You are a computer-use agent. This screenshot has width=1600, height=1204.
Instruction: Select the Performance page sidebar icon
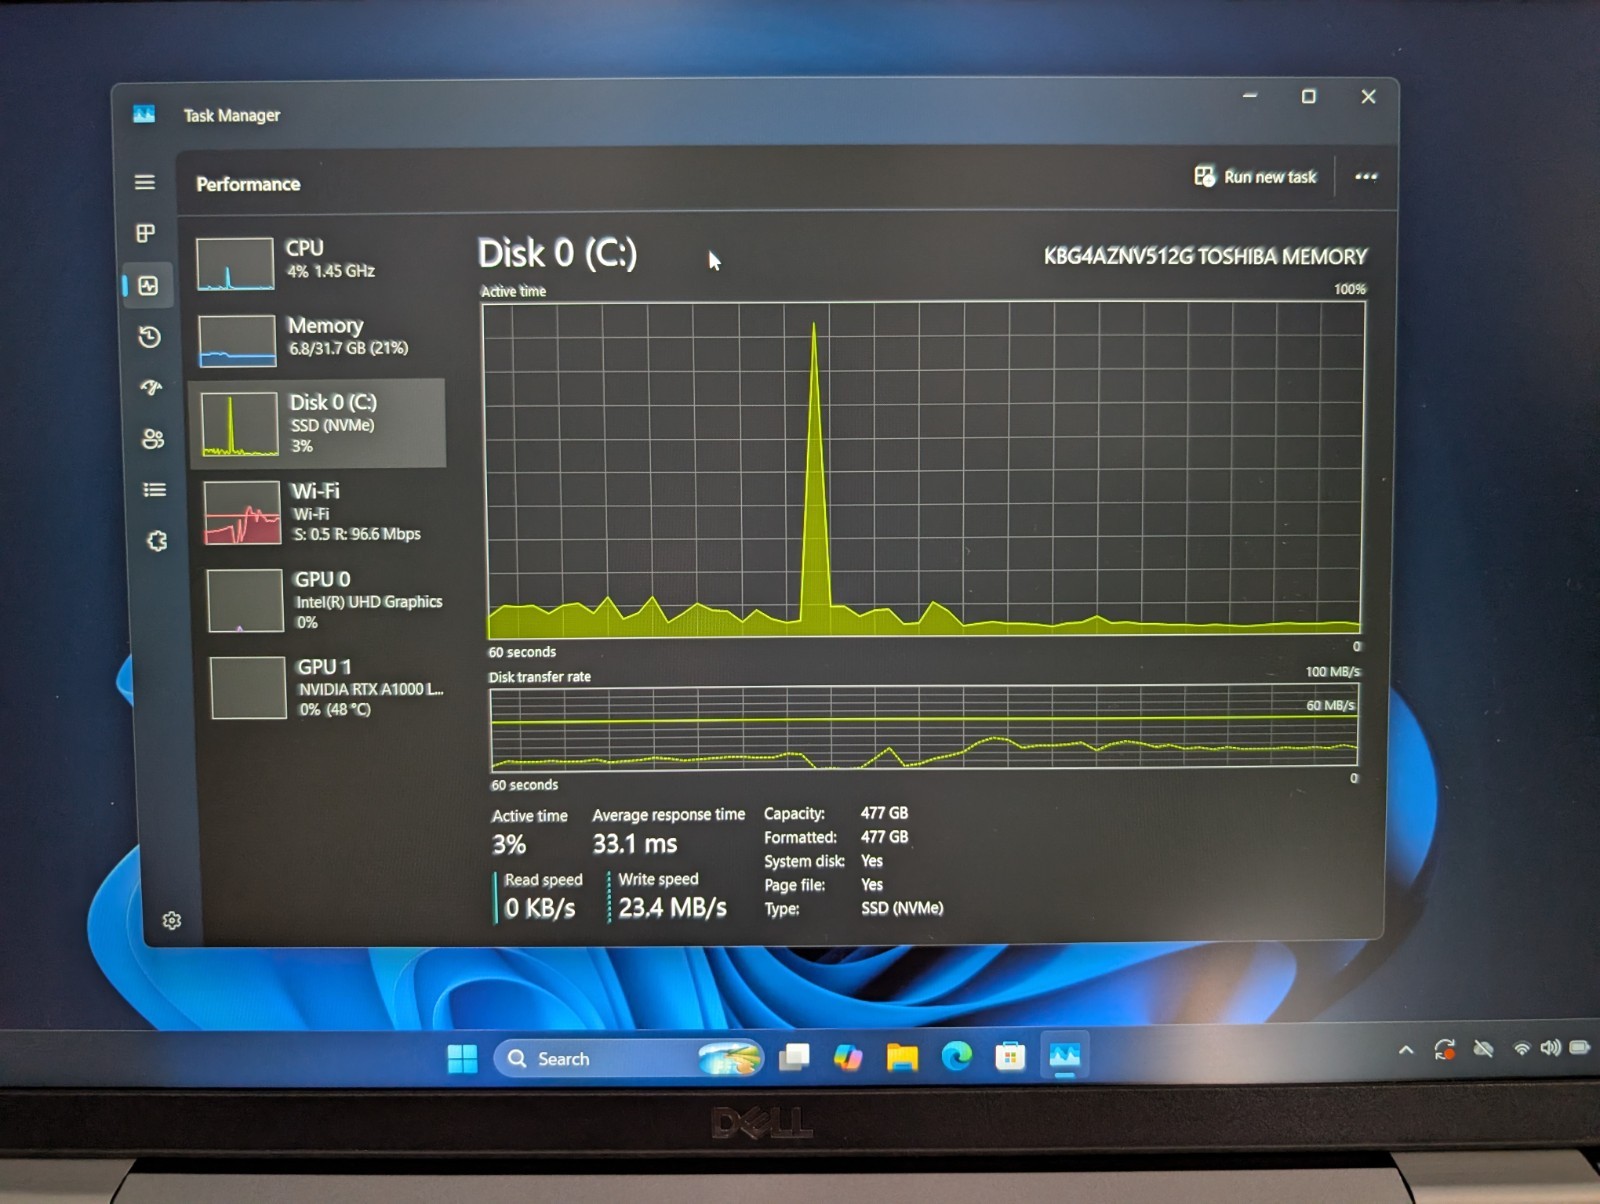[148, 286]
